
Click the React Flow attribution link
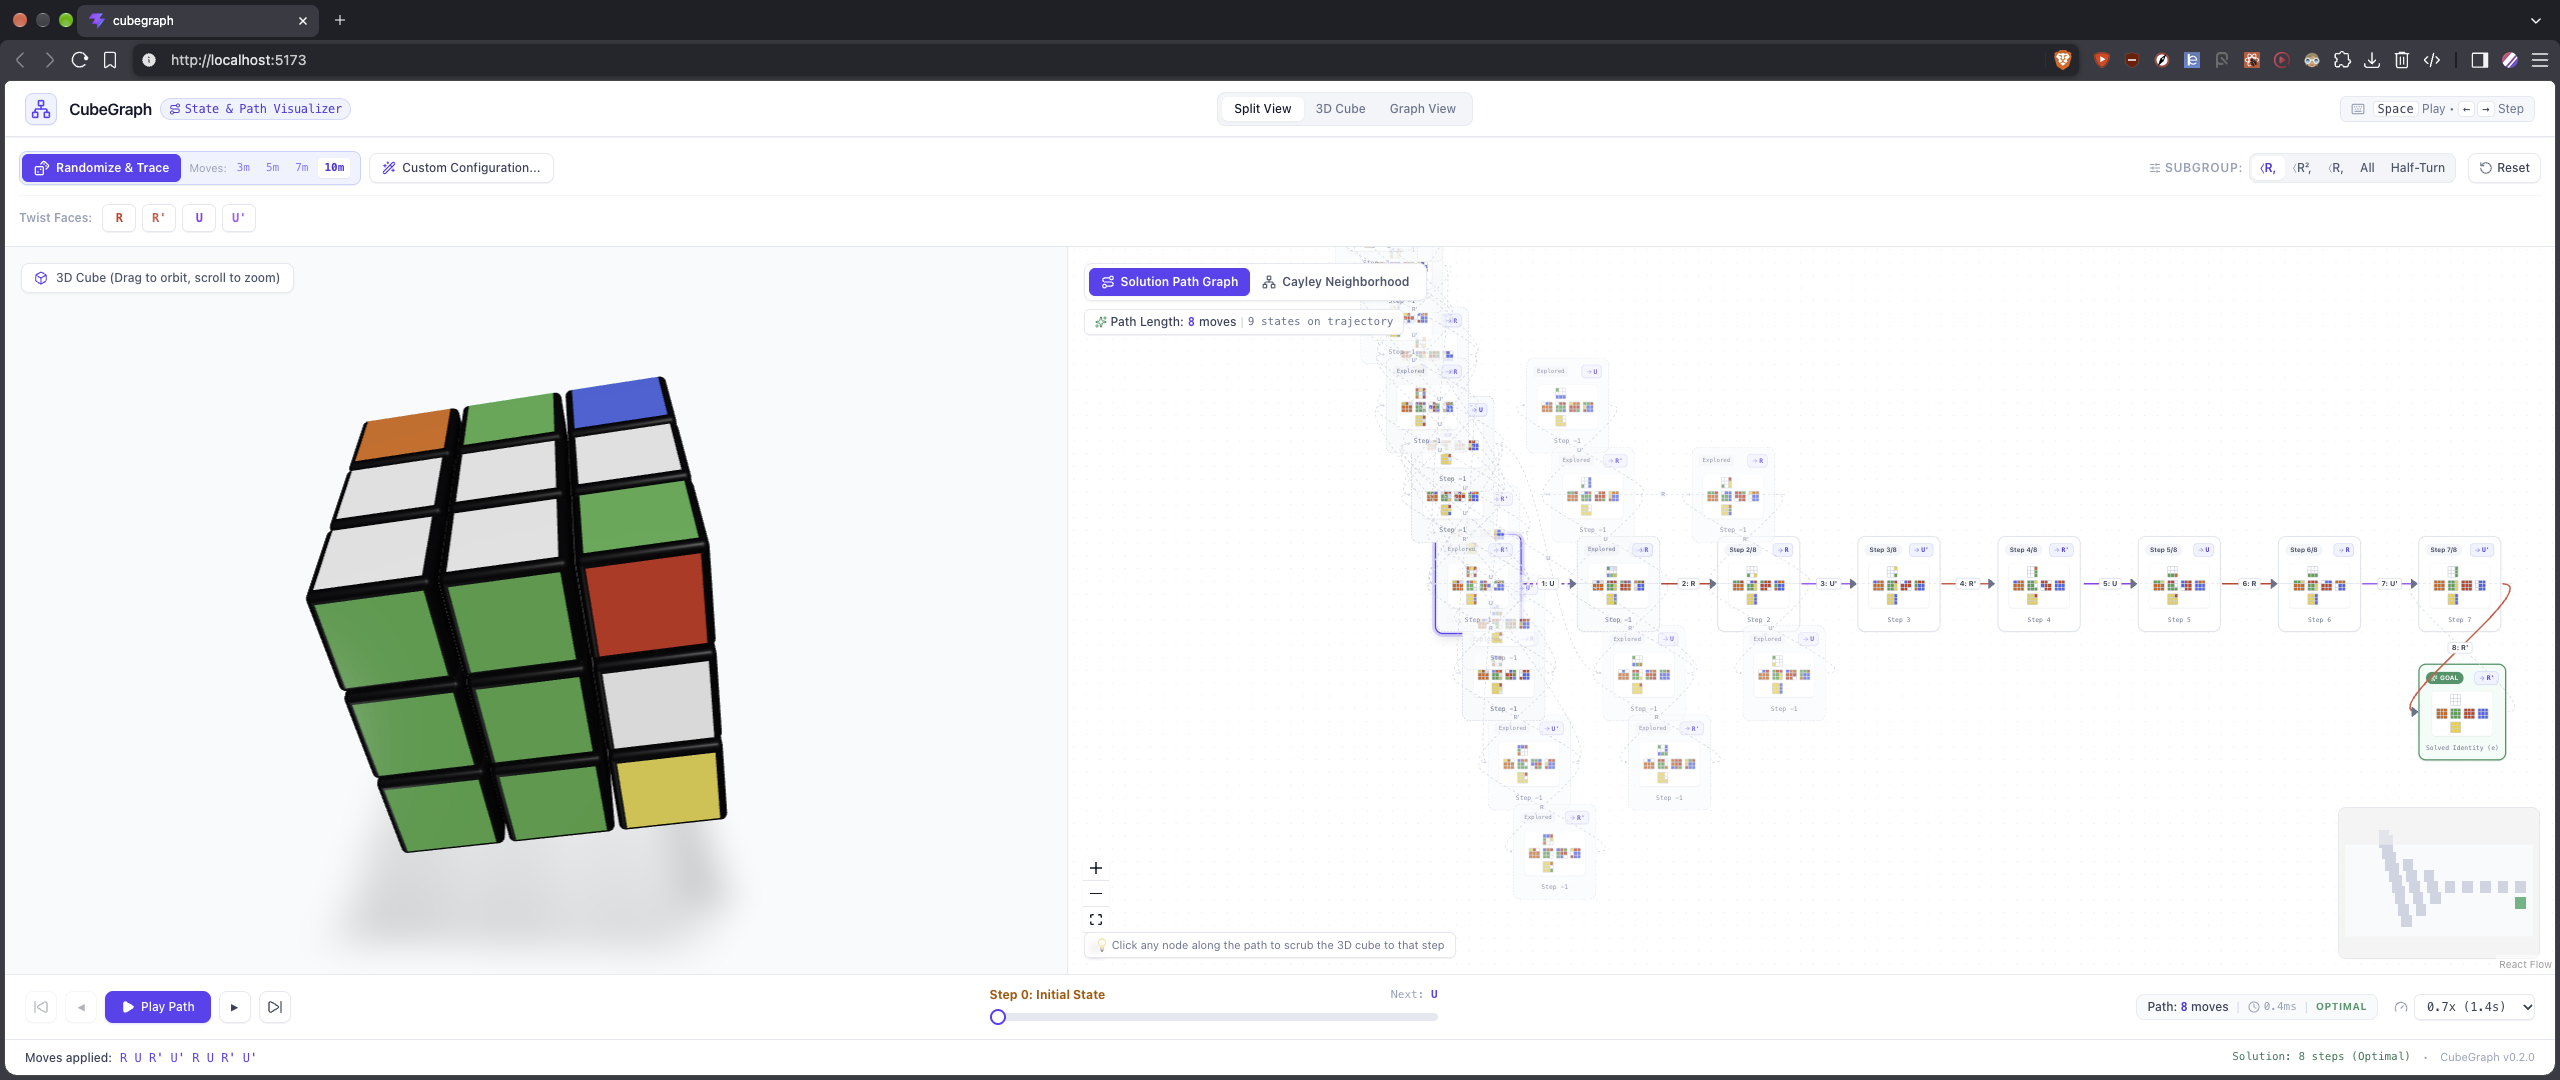(x=2525, y=965)
